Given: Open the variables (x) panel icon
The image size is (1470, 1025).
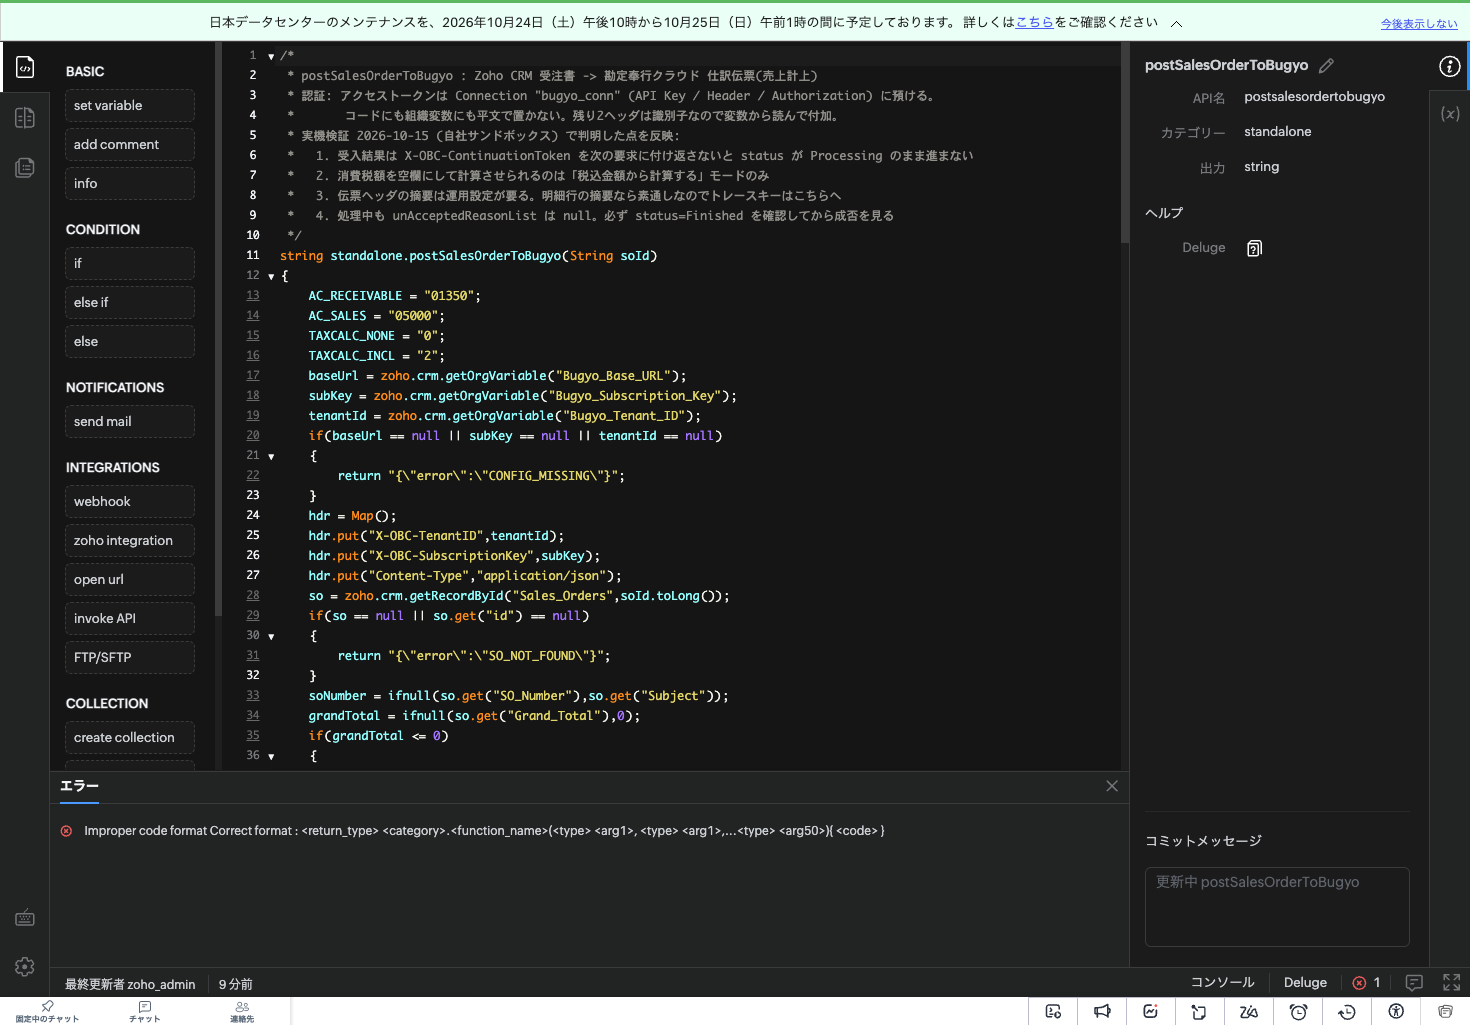Looking at the screenshot, I should click(x=1450, y=114).
